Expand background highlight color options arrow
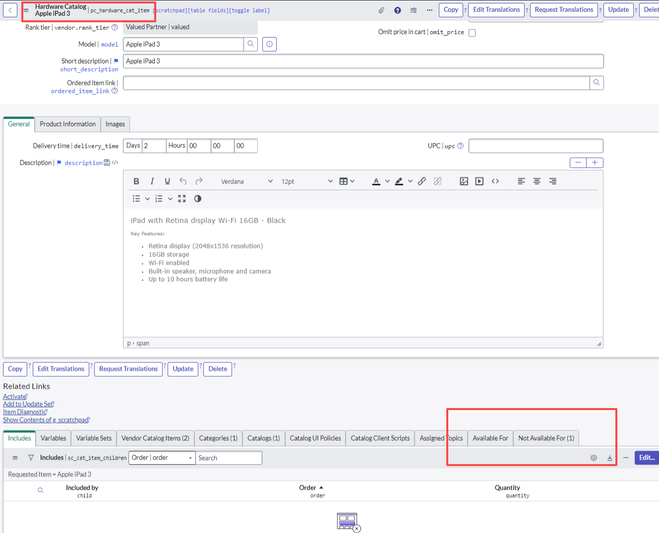Screen dimensions: 659x533 (x=410, y=181)
